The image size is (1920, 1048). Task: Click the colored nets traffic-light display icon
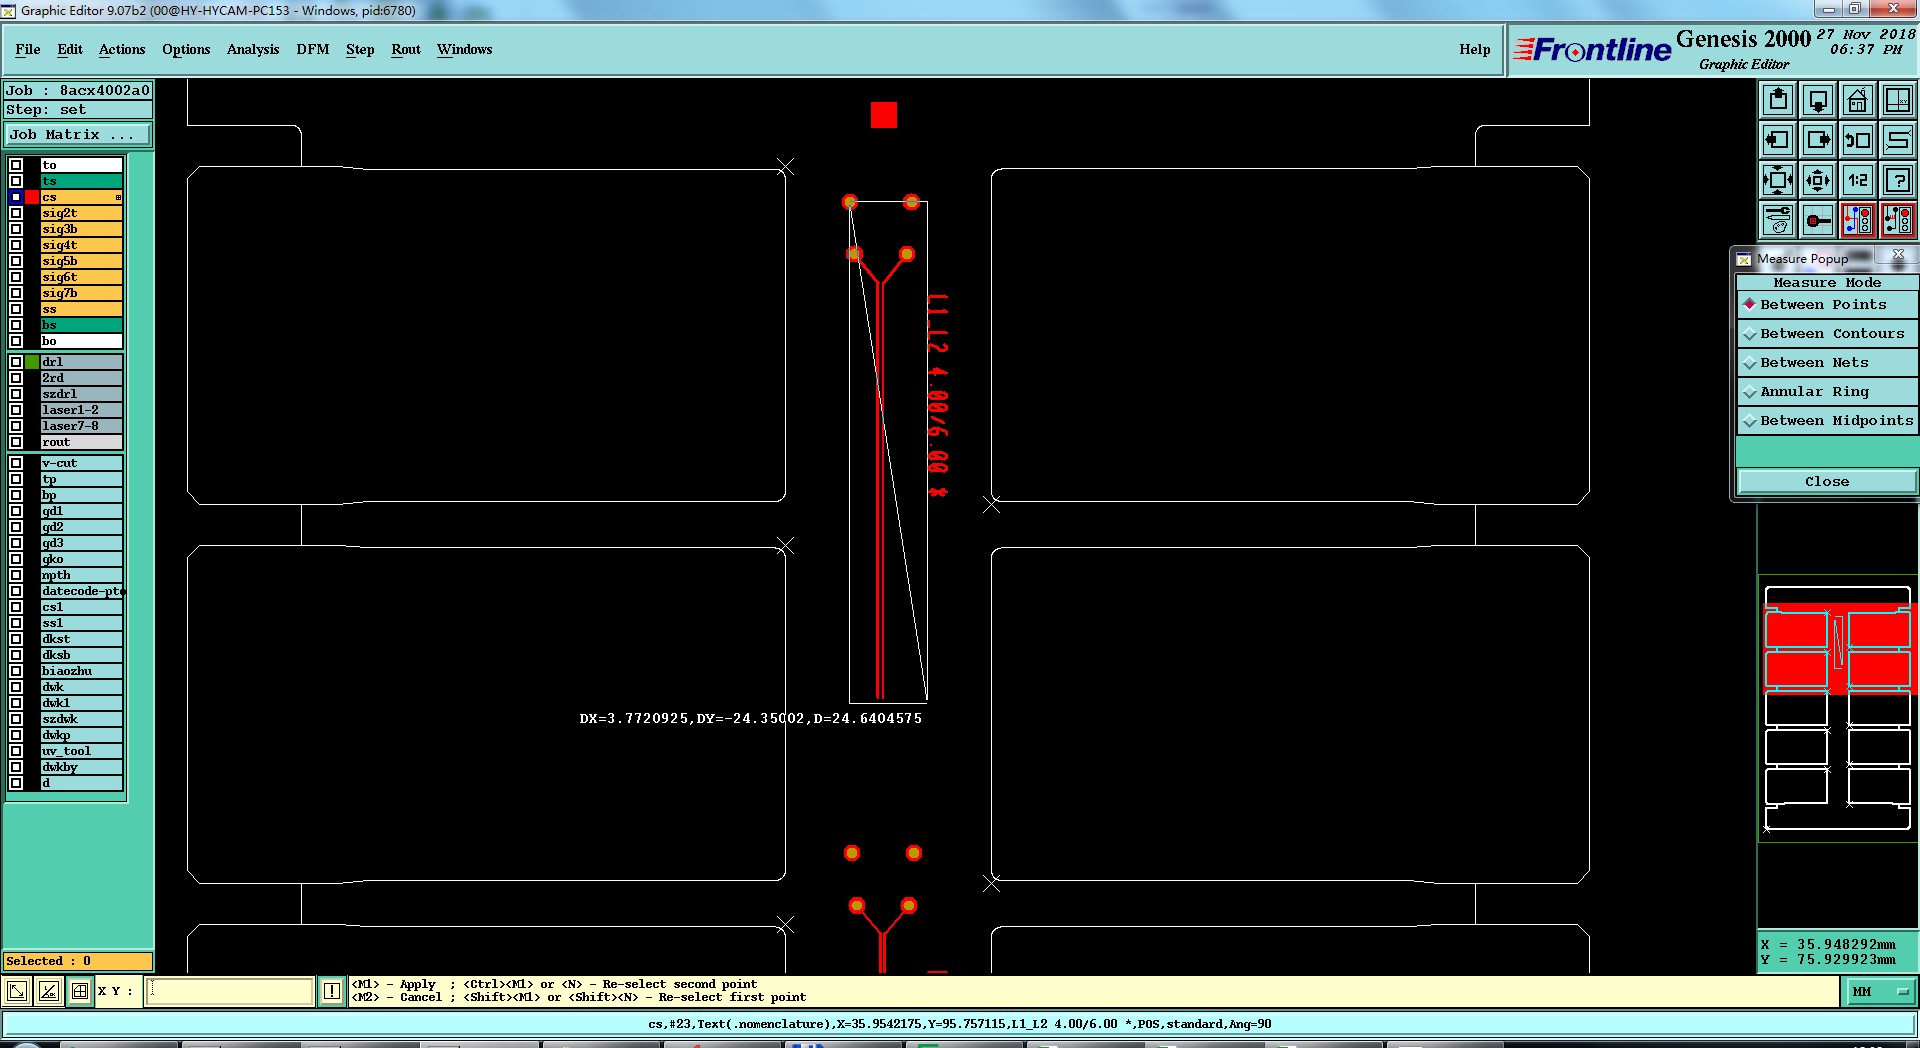tap(1858, 220)
